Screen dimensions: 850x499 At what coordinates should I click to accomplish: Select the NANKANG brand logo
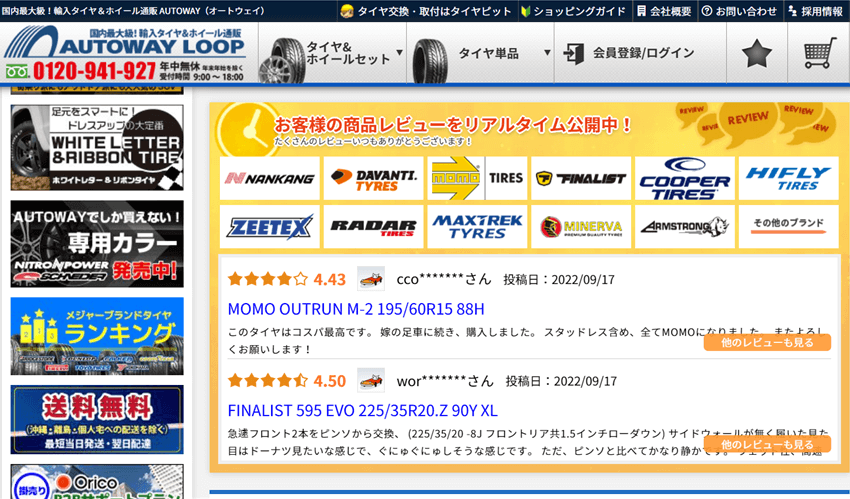[x=269, y=178]
